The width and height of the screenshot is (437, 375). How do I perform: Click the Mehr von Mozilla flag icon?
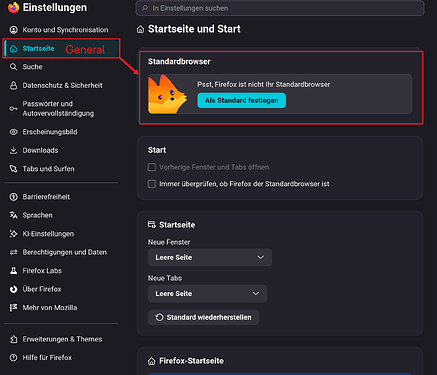pyautogui.click(x=13, y=308)
